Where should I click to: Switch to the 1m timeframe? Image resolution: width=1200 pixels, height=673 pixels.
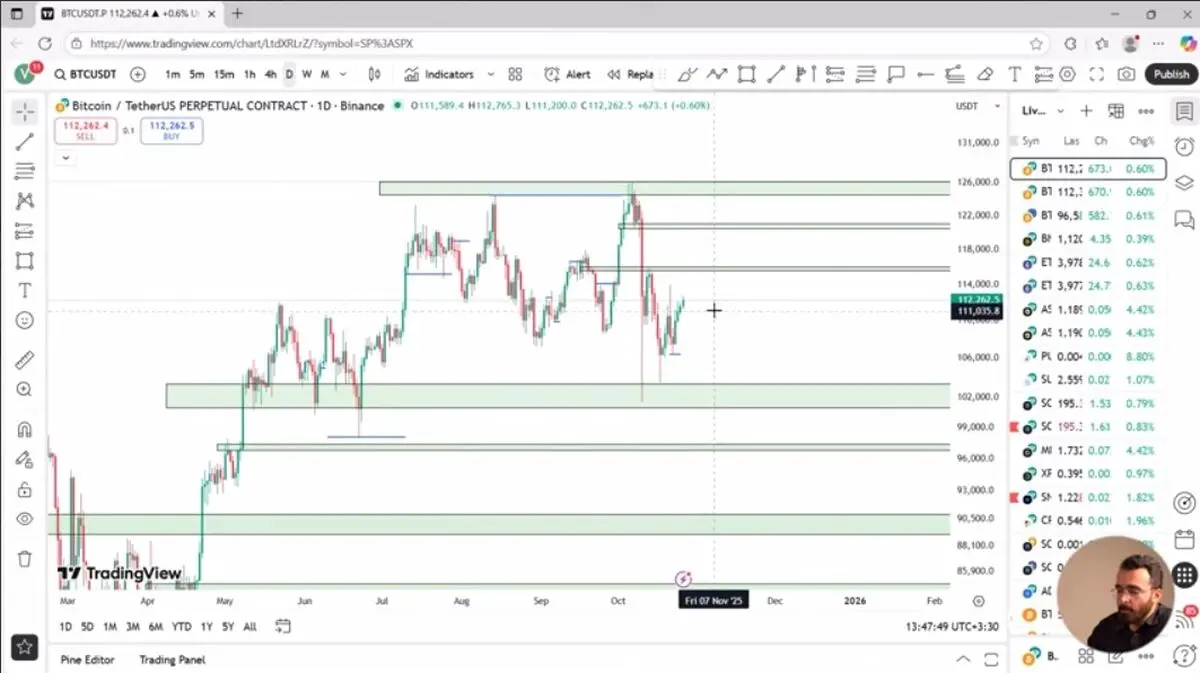173,74
